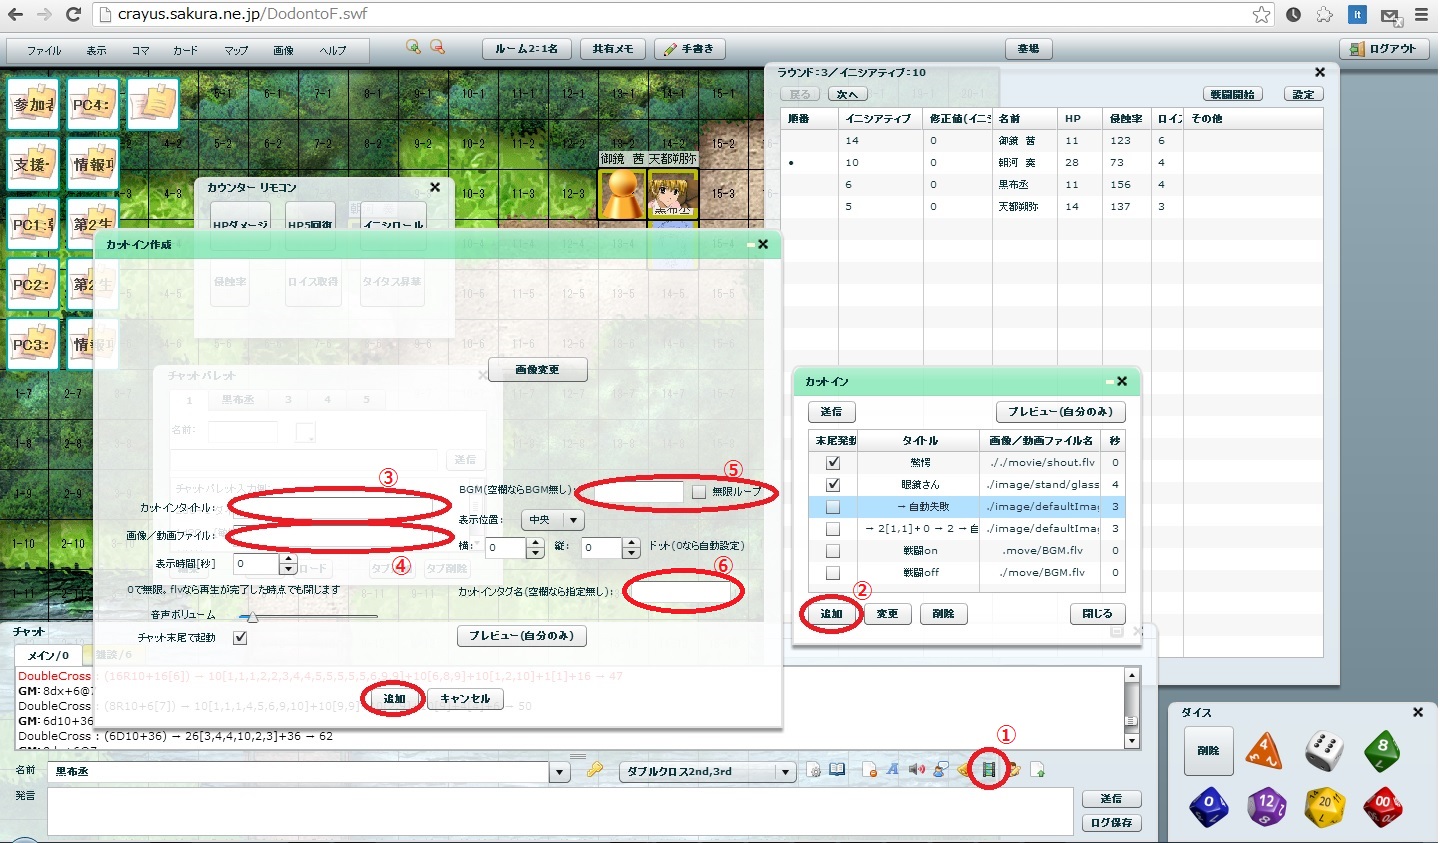Click the 共有メモ button
Viewport: 1440px width, 843px height.
click(x=612, y=49)
